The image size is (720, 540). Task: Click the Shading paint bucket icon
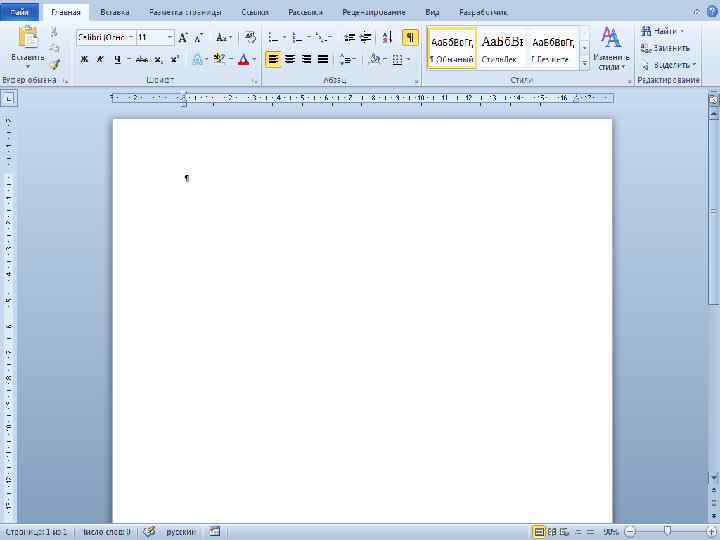tap(375, 59)
